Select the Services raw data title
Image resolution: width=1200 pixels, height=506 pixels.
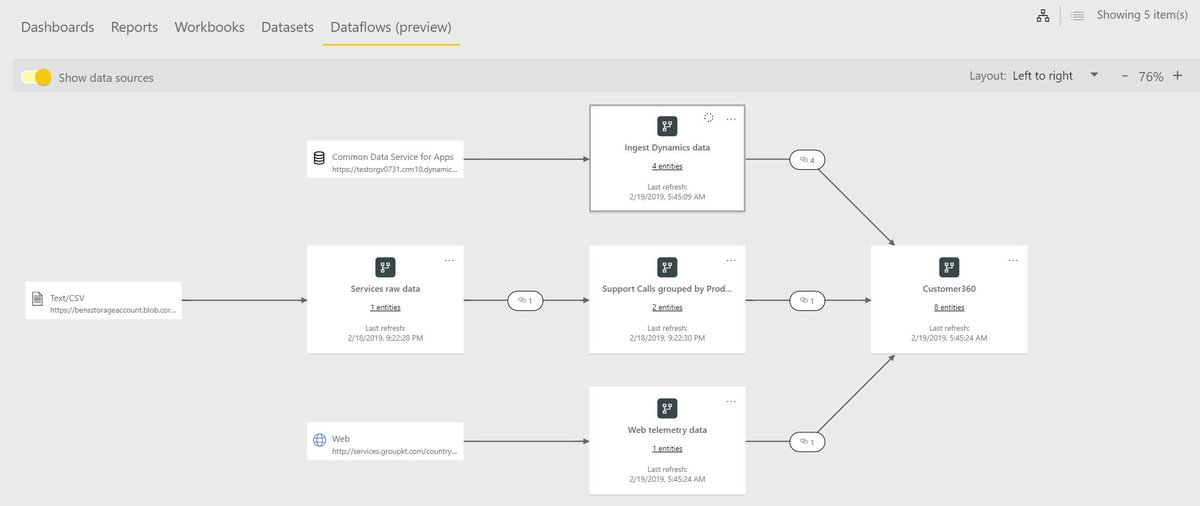click(x=385, y=289)
